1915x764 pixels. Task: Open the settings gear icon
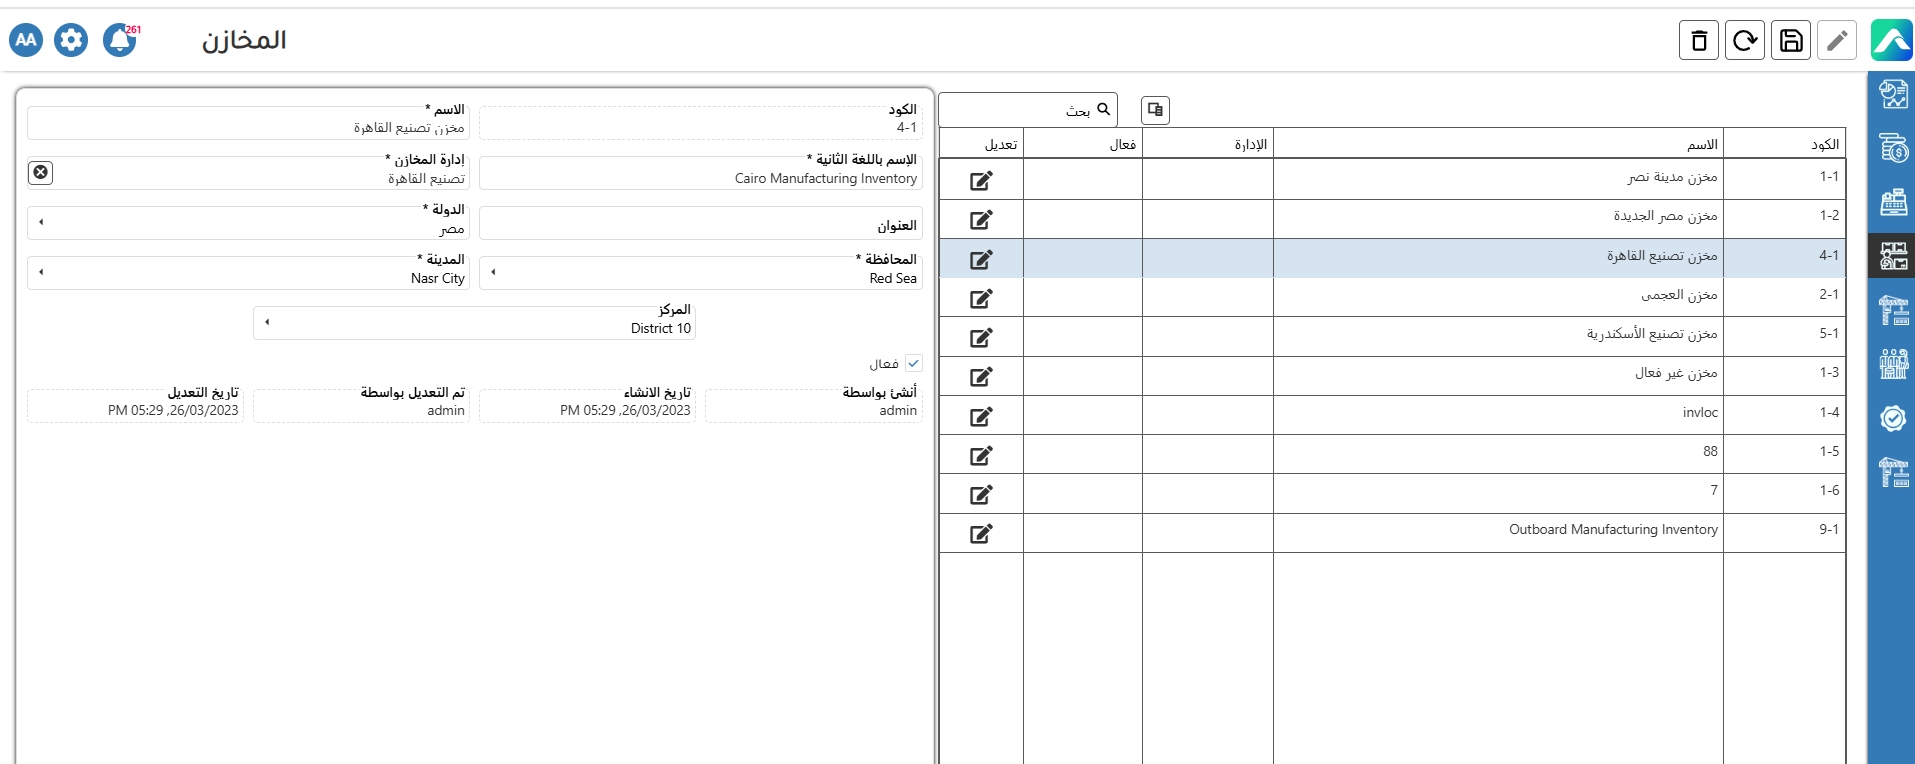point(71,40)
